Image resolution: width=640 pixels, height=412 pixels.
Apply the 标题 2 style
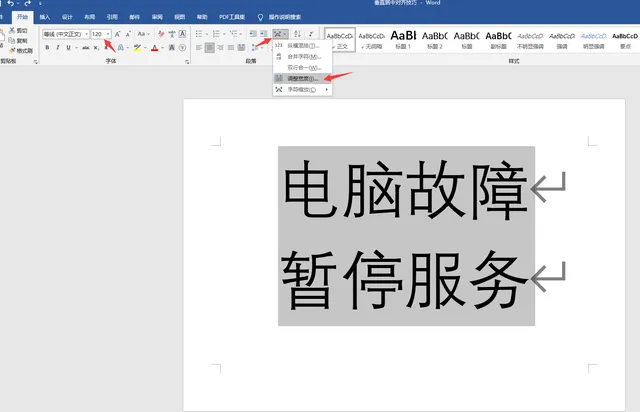pos(435,40)
